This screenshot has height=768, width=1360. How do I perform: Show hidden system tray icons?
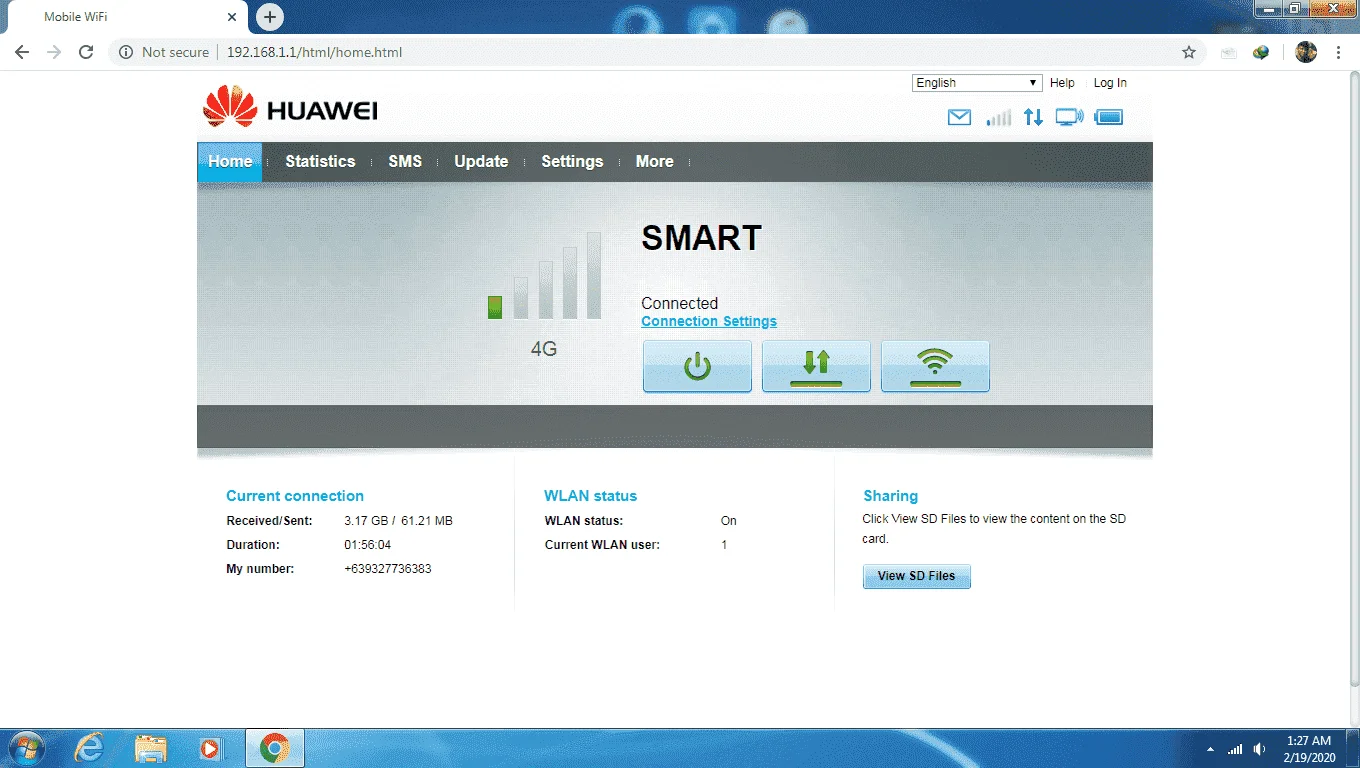point(1211,749)
